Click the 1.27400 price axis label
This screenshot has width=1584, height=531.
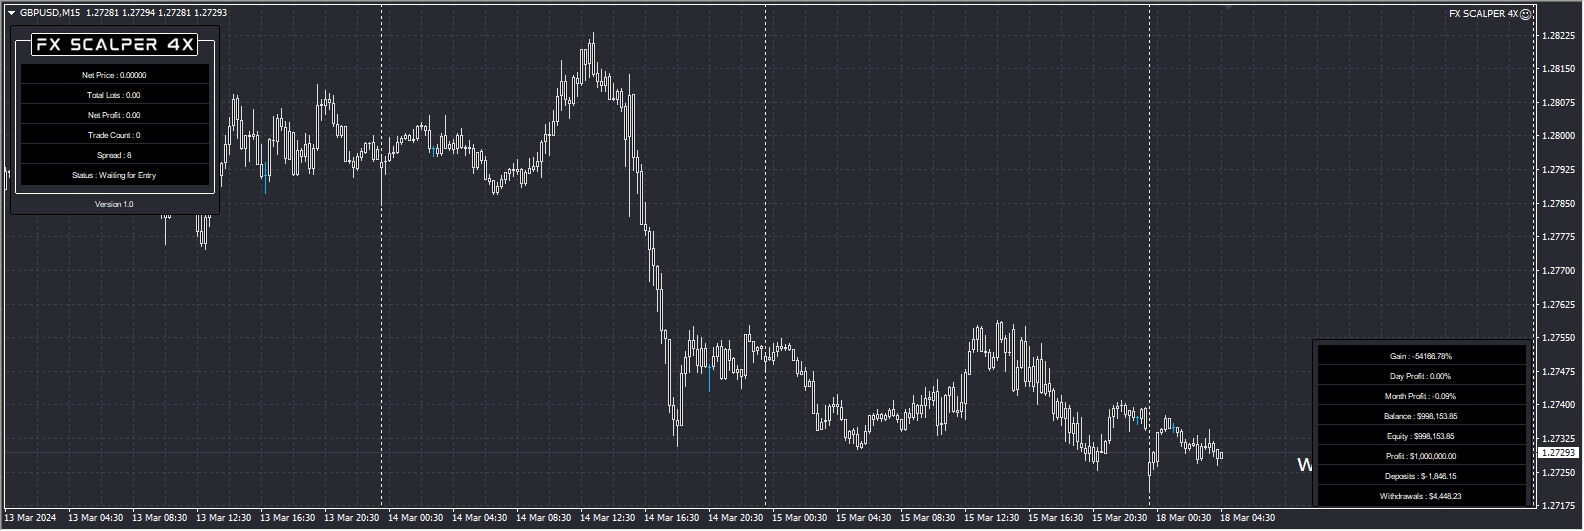pyautogui.click(x=1559, y=405)
